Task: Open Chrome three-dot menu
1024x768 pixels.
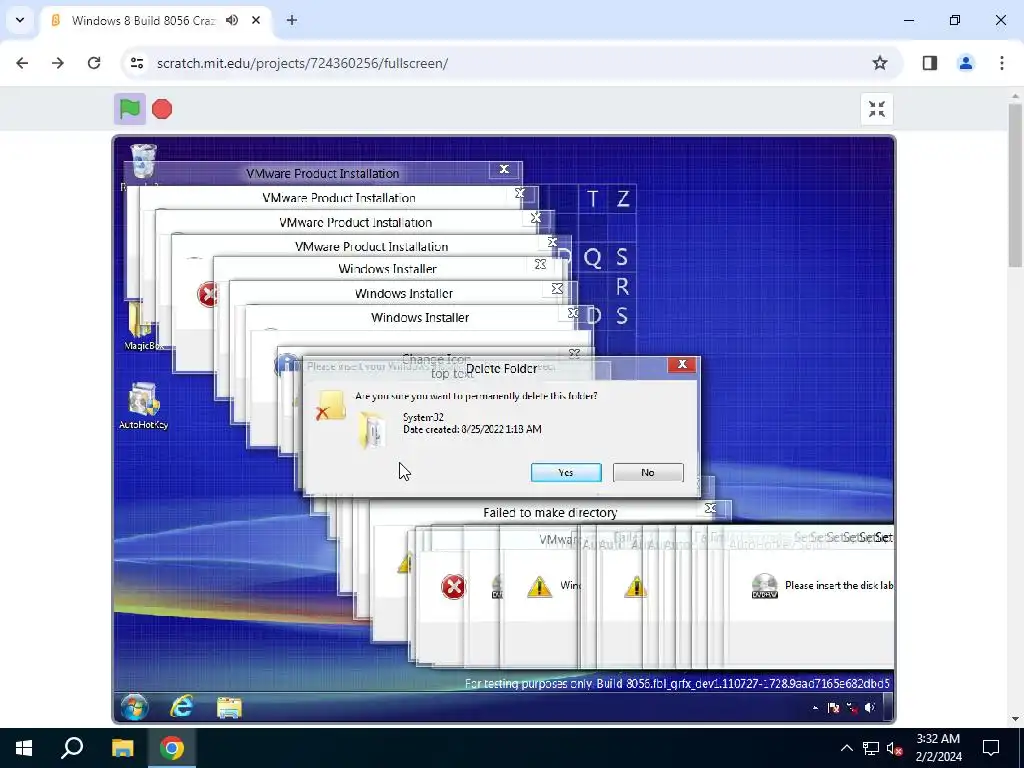Action: point(1002,63)
